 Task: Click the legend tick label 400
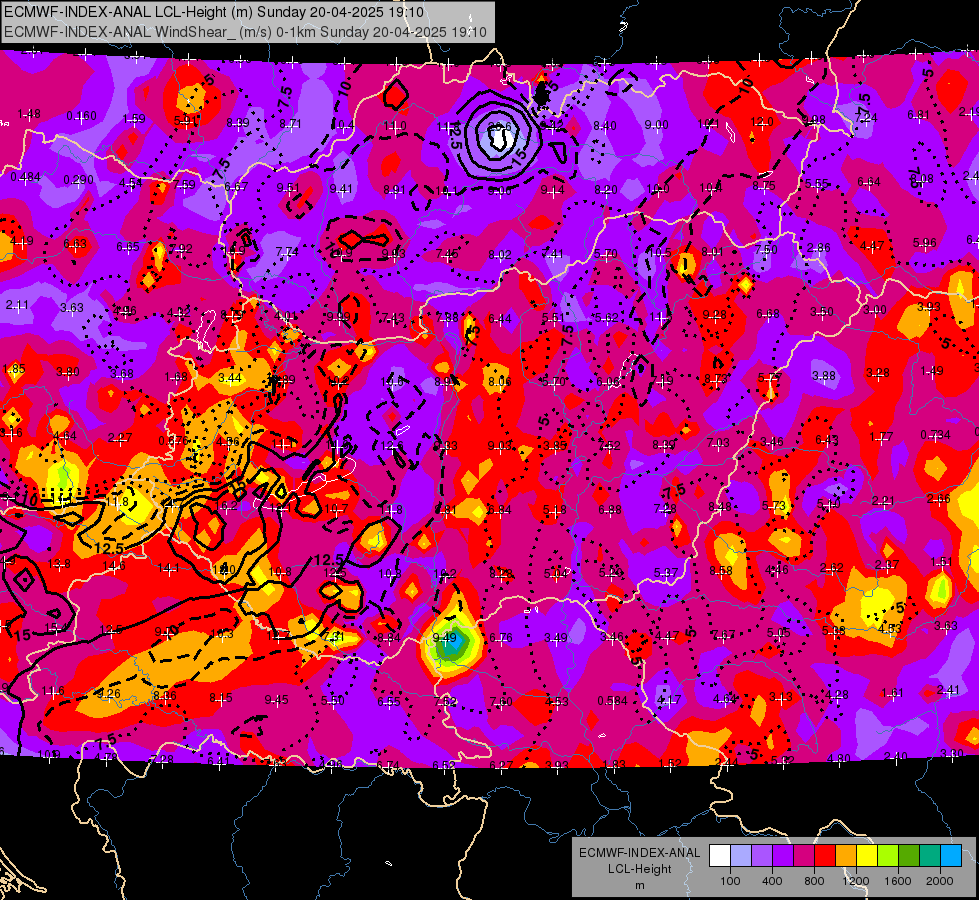[772, 881]
